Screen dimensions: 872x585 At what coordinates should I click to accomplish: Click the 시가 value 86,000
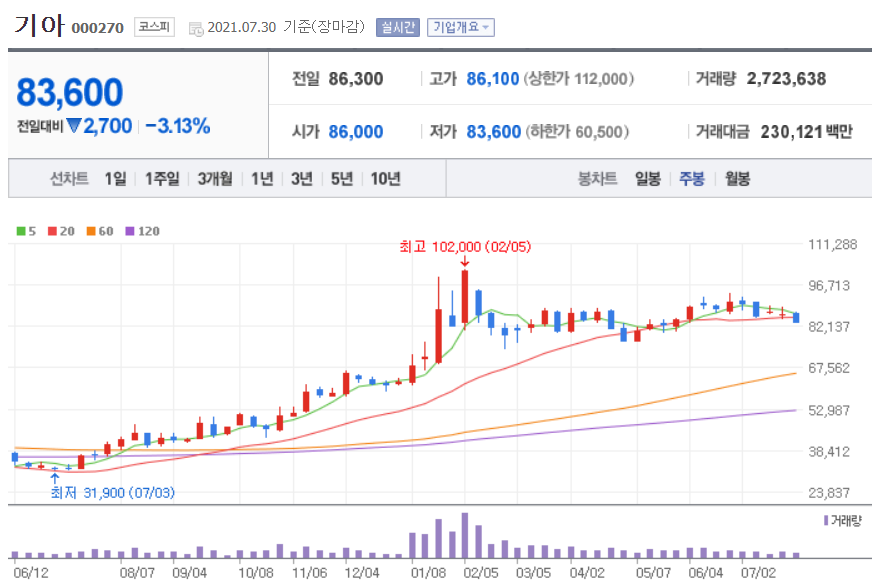click(x=355, y=132)
